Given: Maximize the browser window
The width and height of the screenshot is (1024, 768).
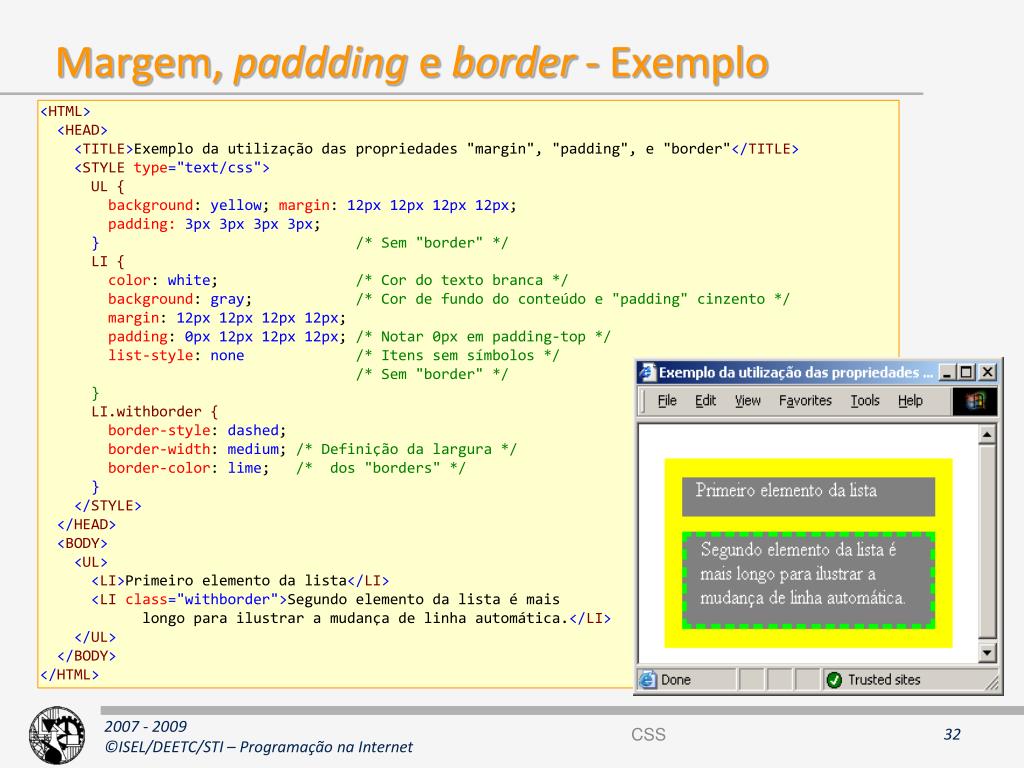Looking at the screenshot, I should click(966, 372).
